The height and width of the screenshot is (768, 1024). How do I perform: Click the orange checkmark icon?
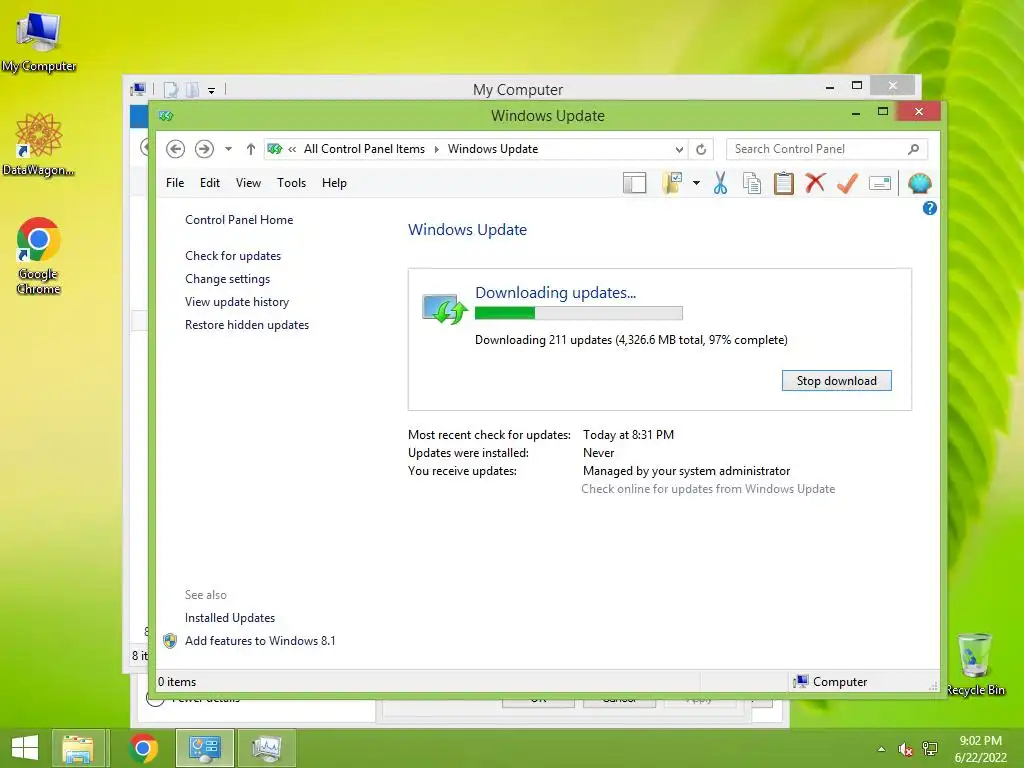pos(847,183)
